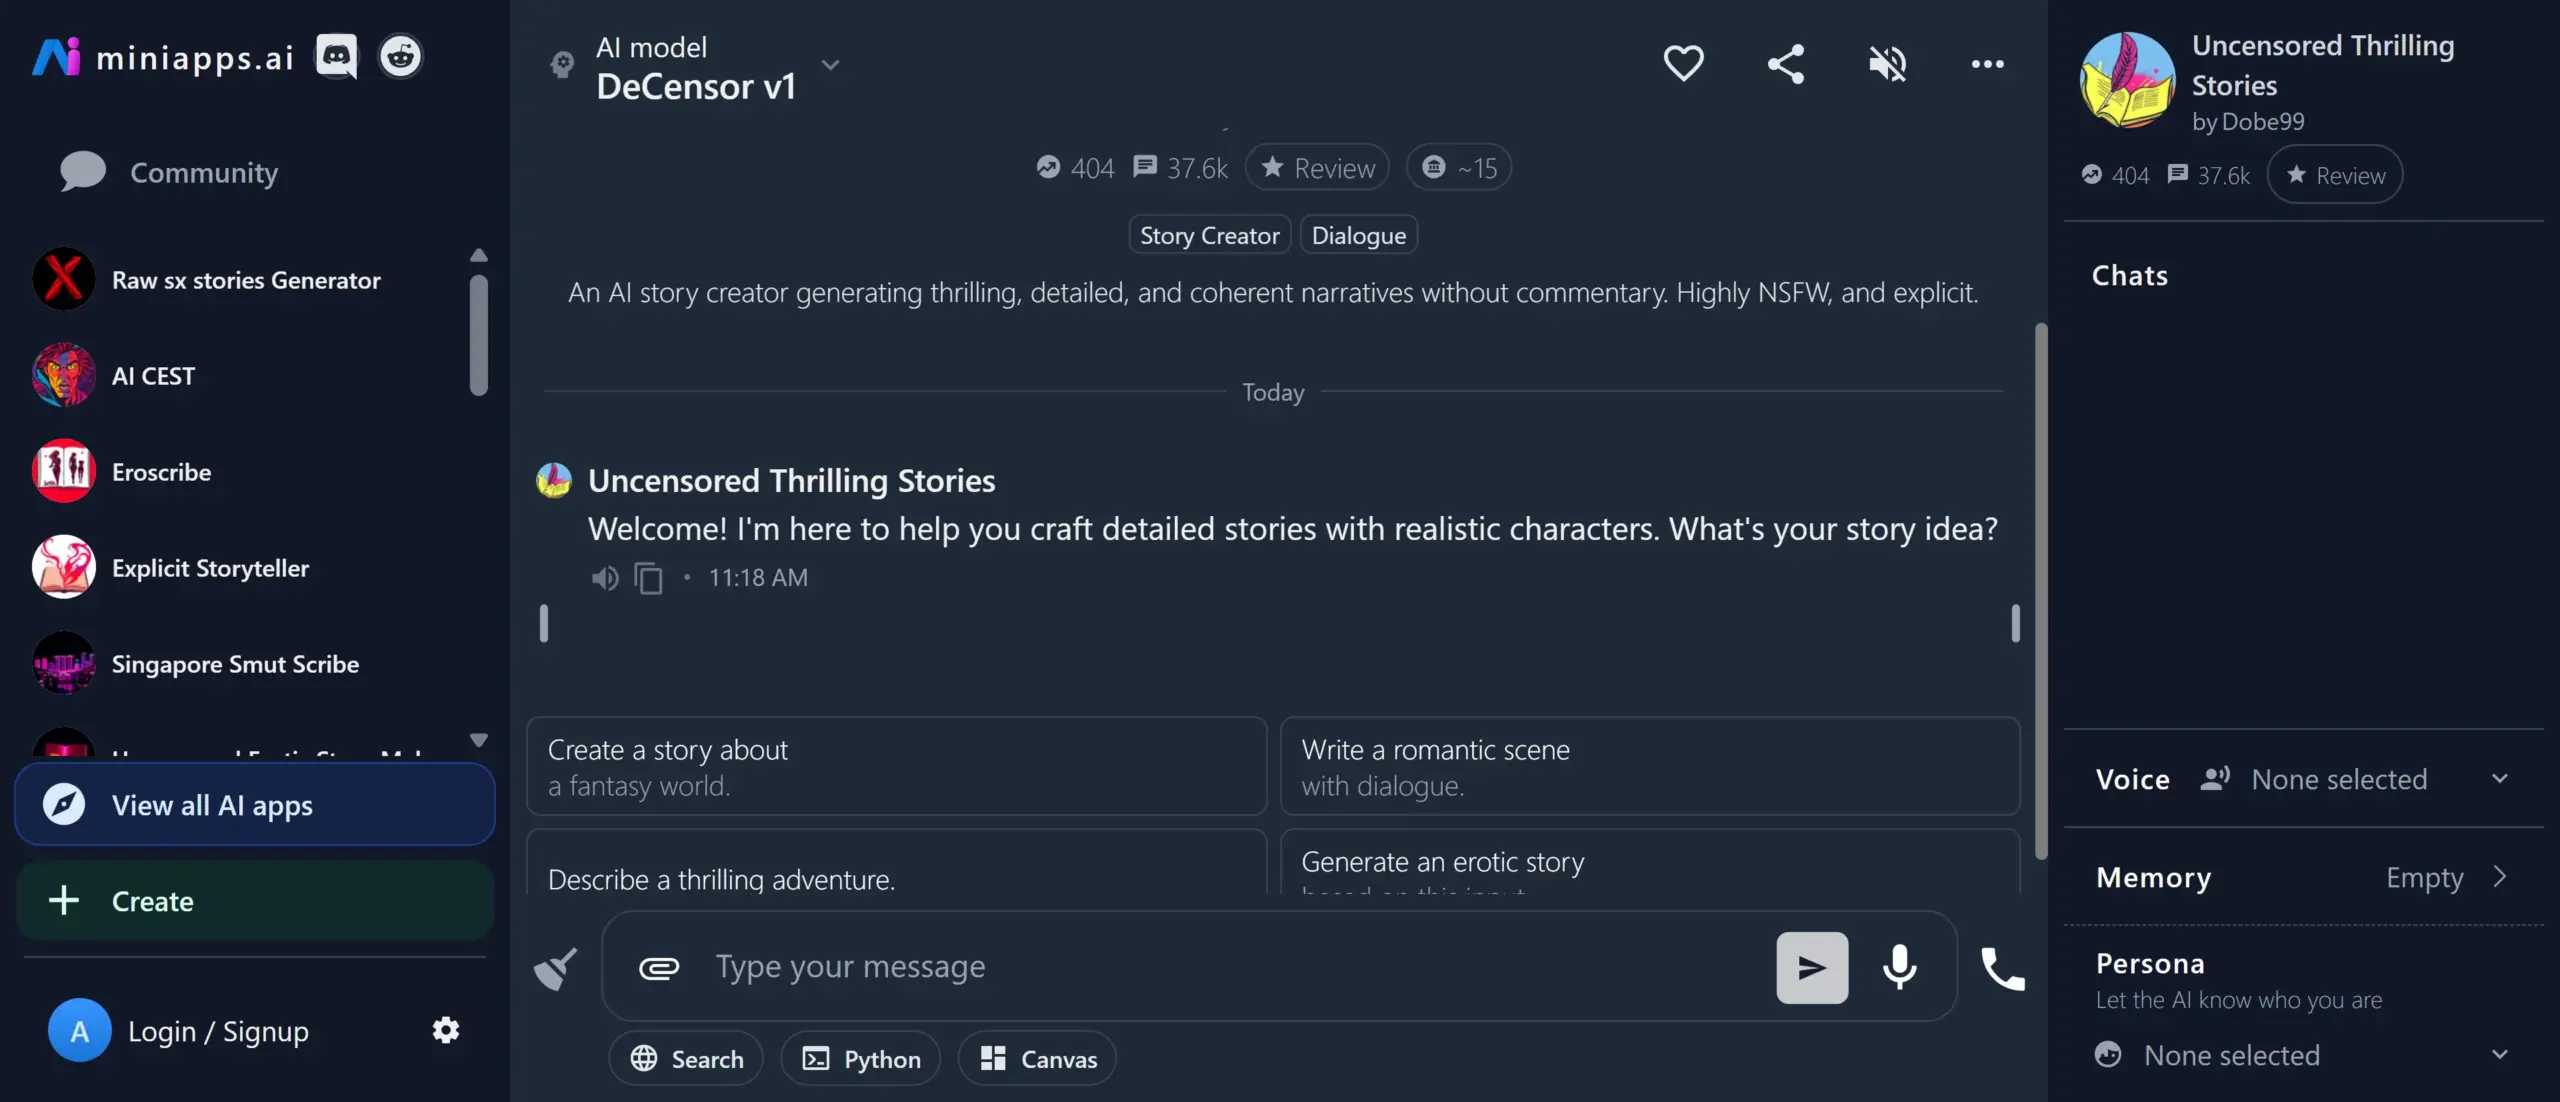Click sidebar list scroll down arrow
Viewport: 2560px width, 1102px height.
click(479, 740)
